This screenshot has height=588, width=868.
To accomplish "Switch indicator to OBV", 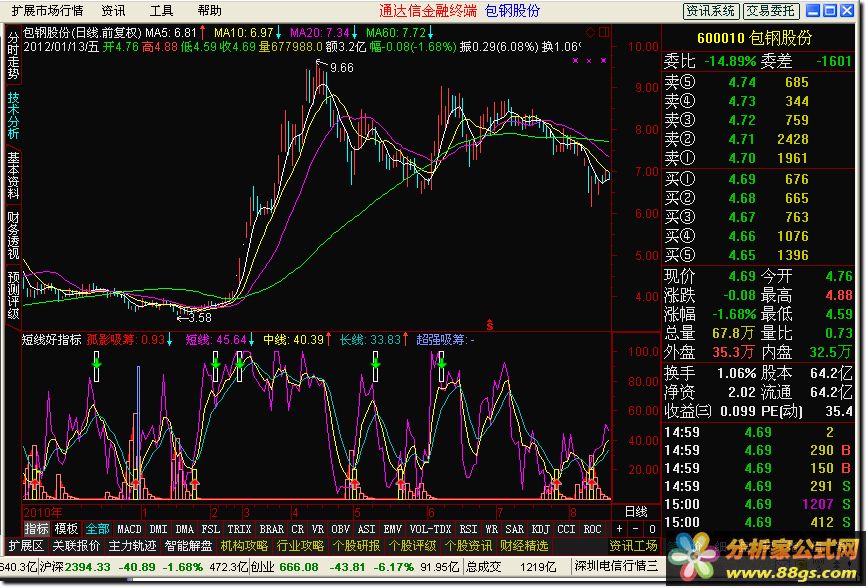I will click(x=340, y=529).
